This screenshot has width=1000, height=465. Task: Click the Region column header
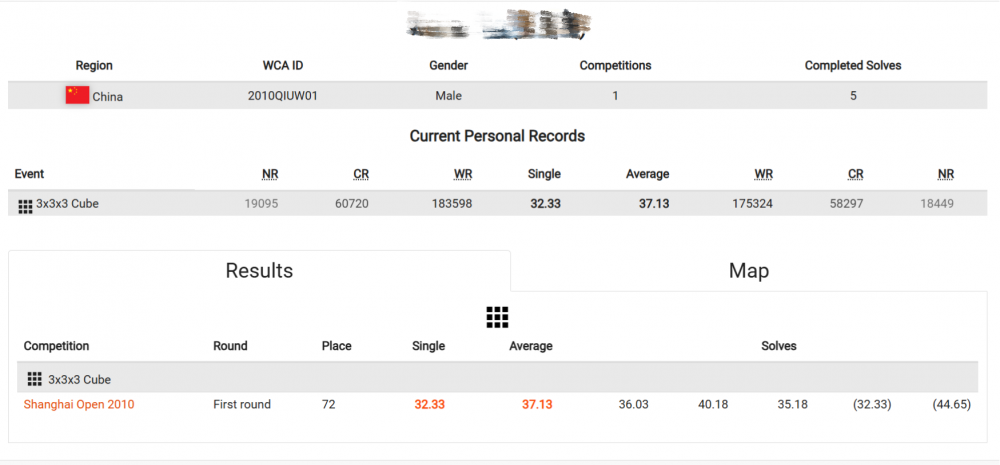click(x=94, y=66)
